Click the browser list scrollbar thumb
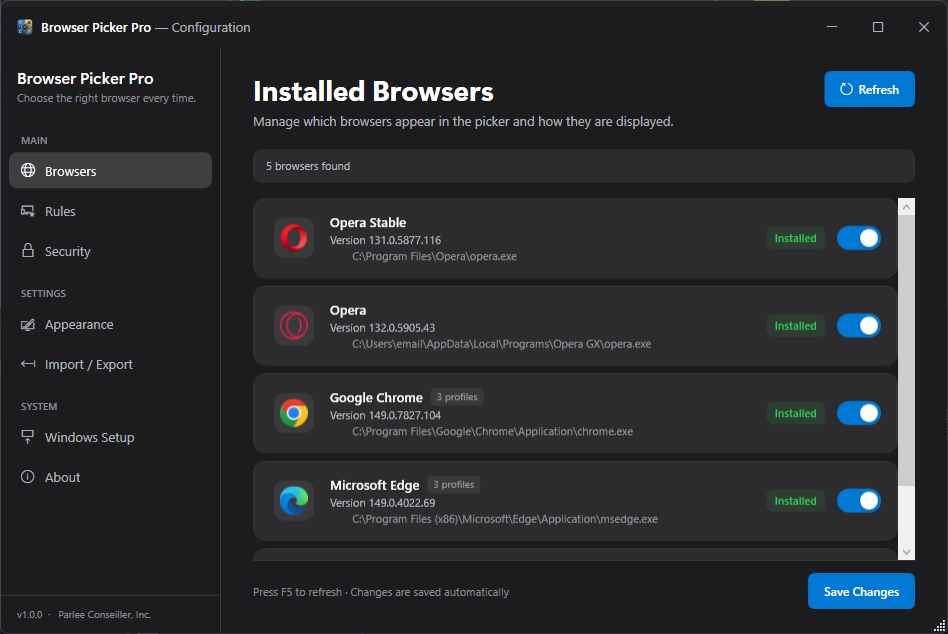This screenshot has height=634, width=948. (906, 350)
